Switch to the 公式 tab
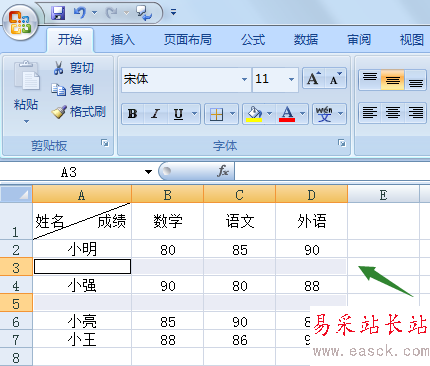 253,40
